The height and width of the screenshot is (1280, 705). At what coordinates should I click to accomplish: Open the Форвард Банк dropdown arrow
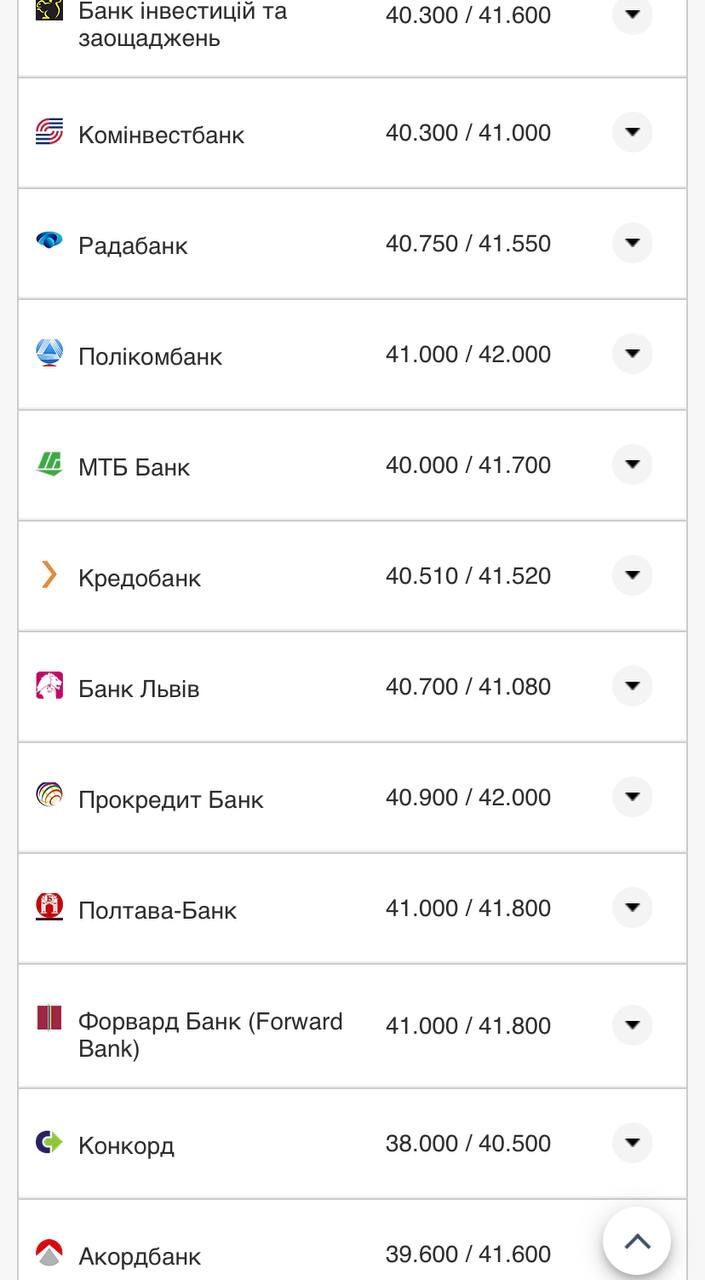coord(632,1025)
